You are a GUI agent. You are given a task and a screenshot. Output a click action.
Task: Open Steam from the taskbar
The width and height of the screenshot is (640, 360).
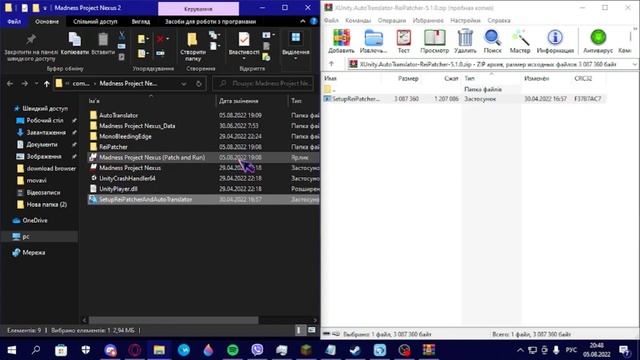click(x=355, y=350)
